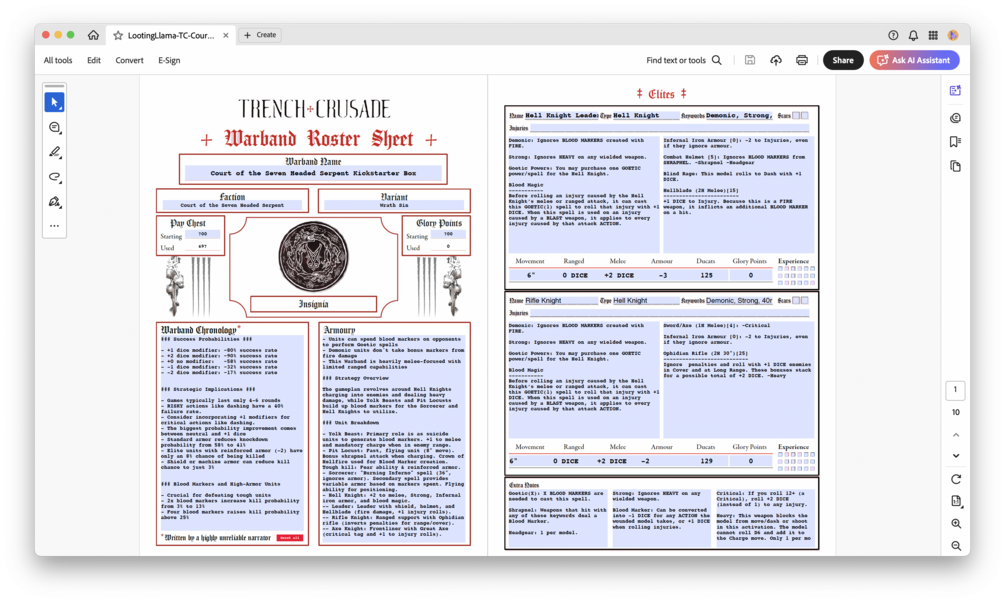This screenshot has width=1005, height=602.
Task: Go to next page chevron
Action: click(956, 456)
